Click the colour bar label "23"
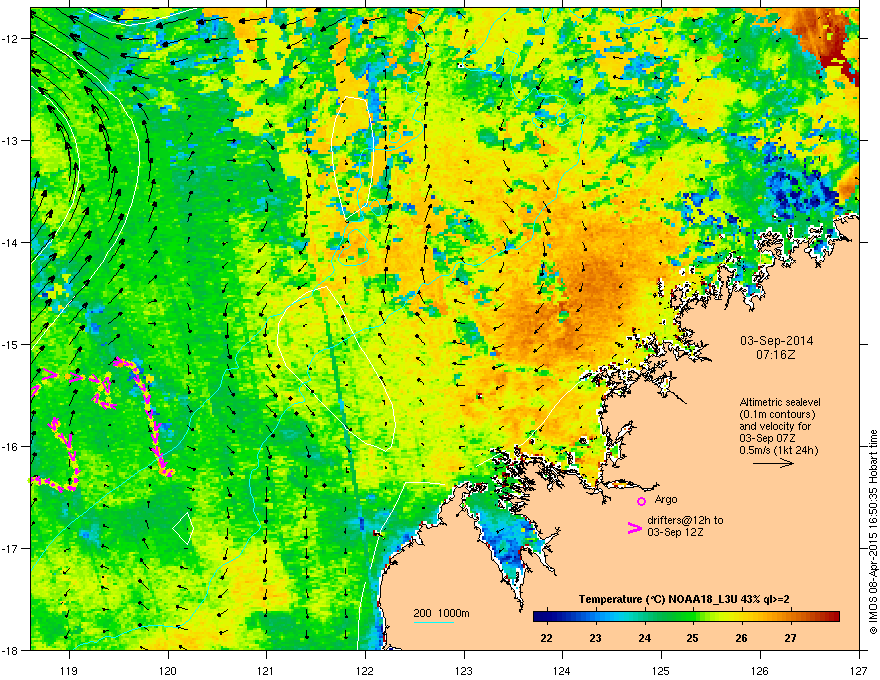 pyautogui.click(x=595, y=638)
